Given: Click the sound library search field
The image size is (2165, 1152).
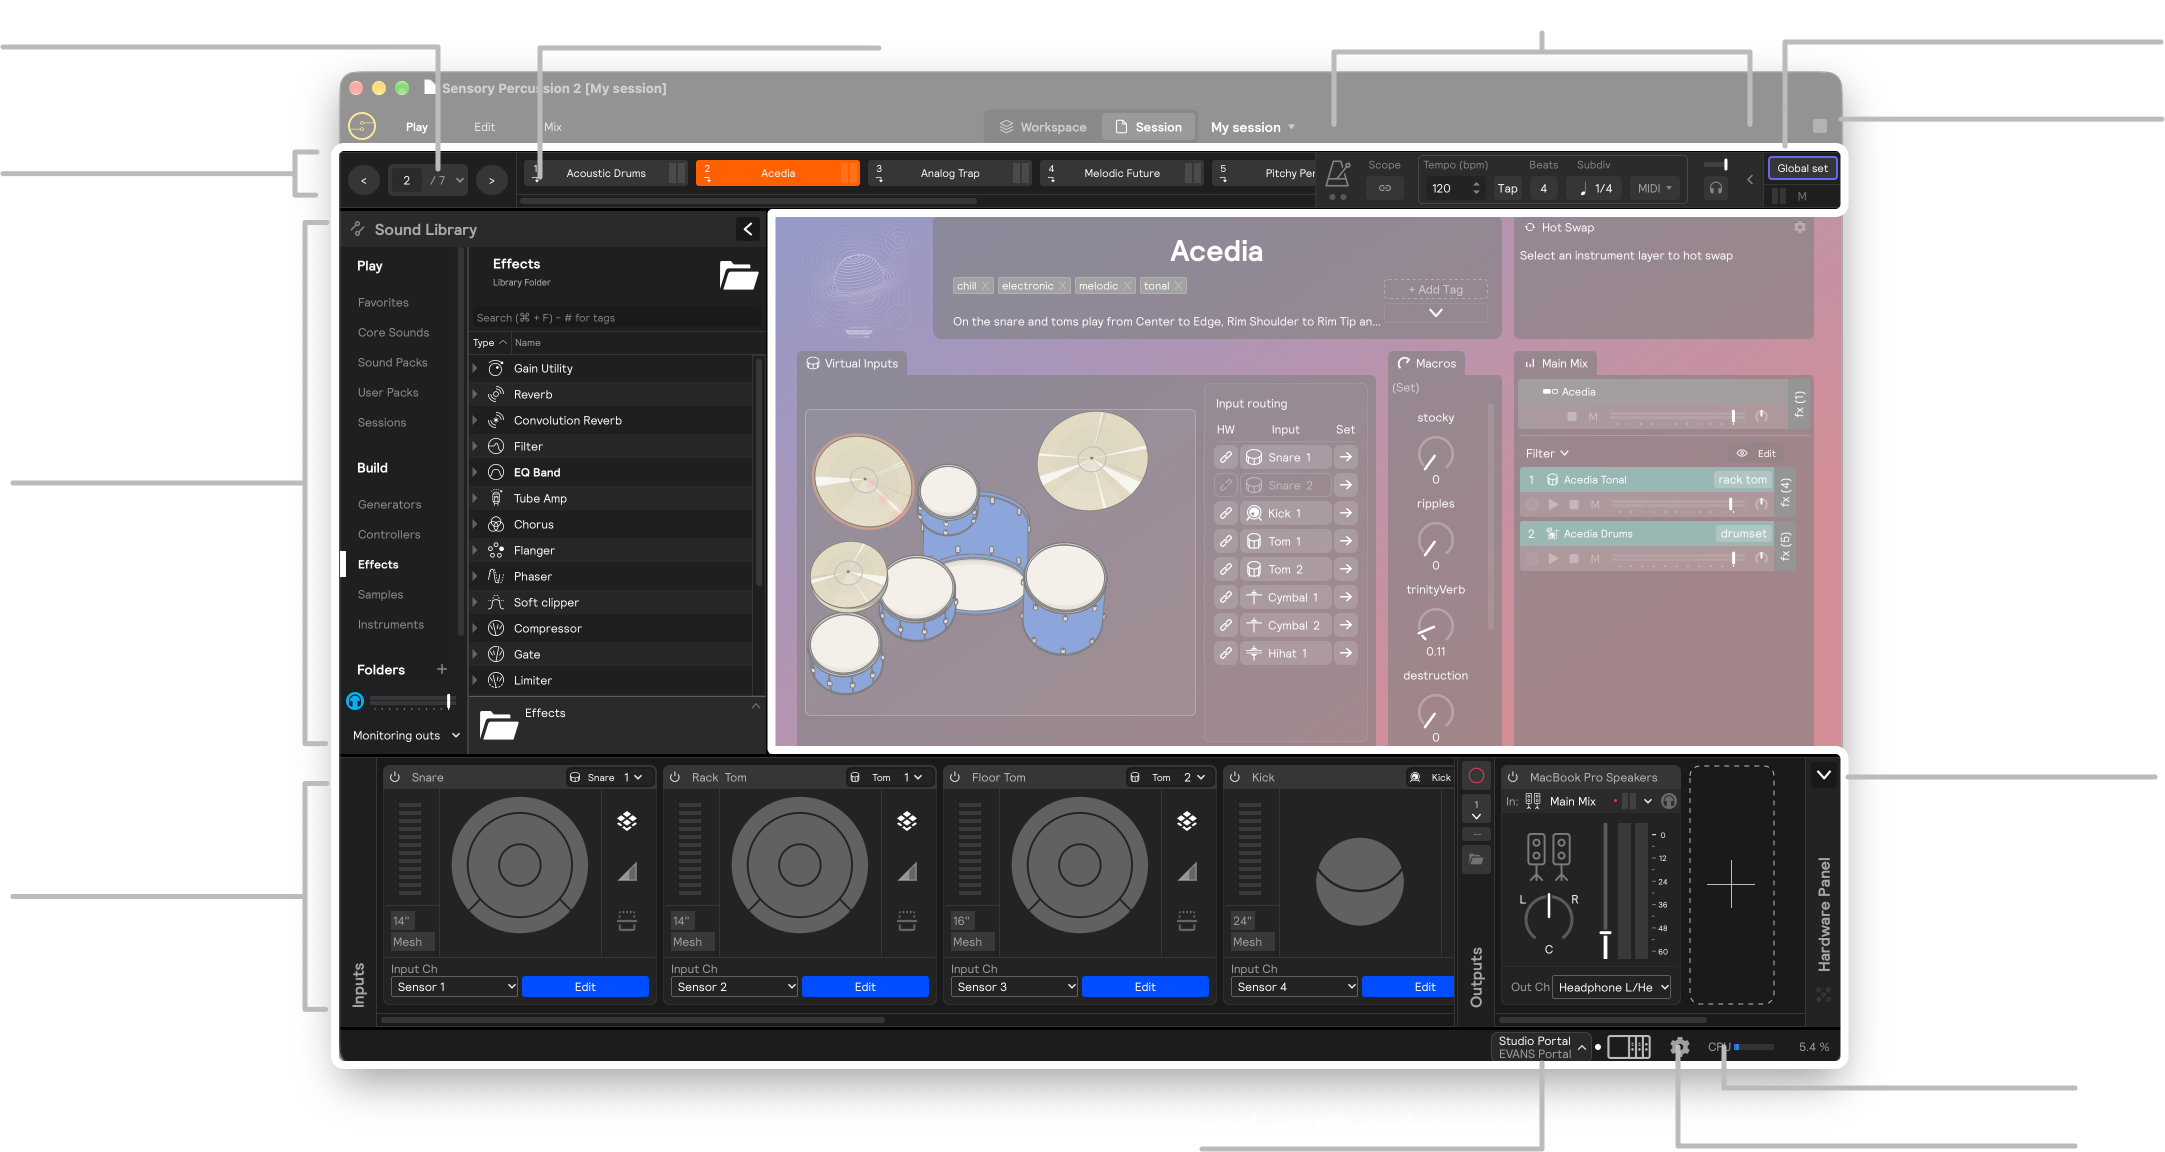Looking at the screenshot, I should point(616,318).
